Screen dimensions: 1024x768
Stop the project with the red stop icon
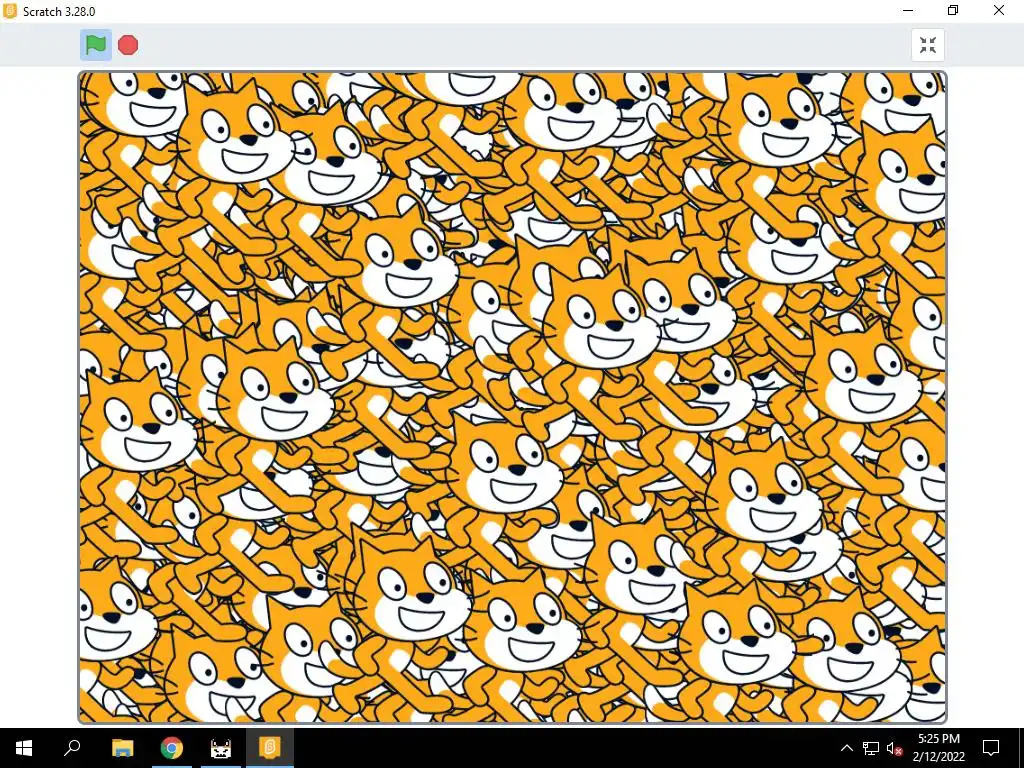(x=128, y=45)
